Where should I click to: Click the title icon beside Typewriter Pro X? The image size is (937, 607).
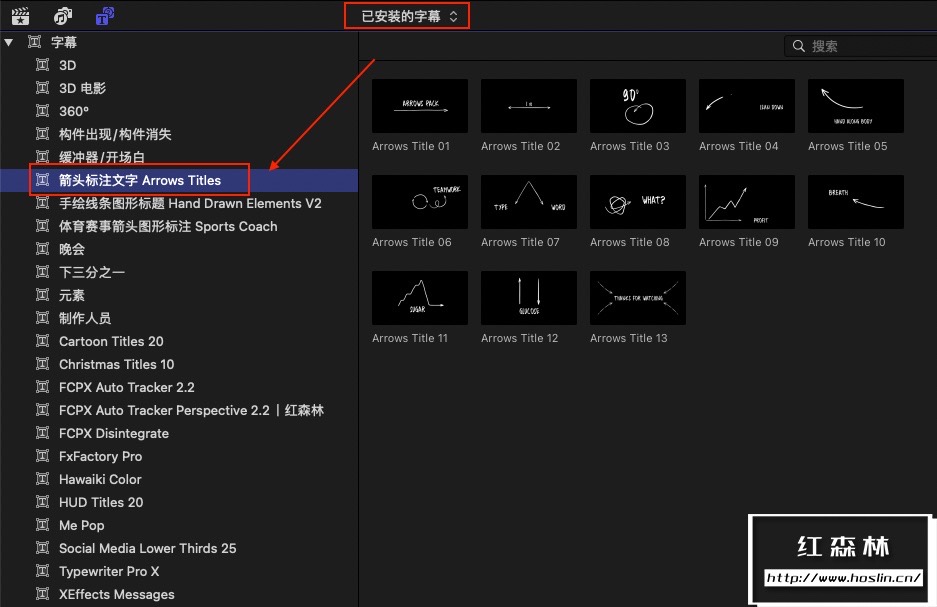(x=42, y=571)
